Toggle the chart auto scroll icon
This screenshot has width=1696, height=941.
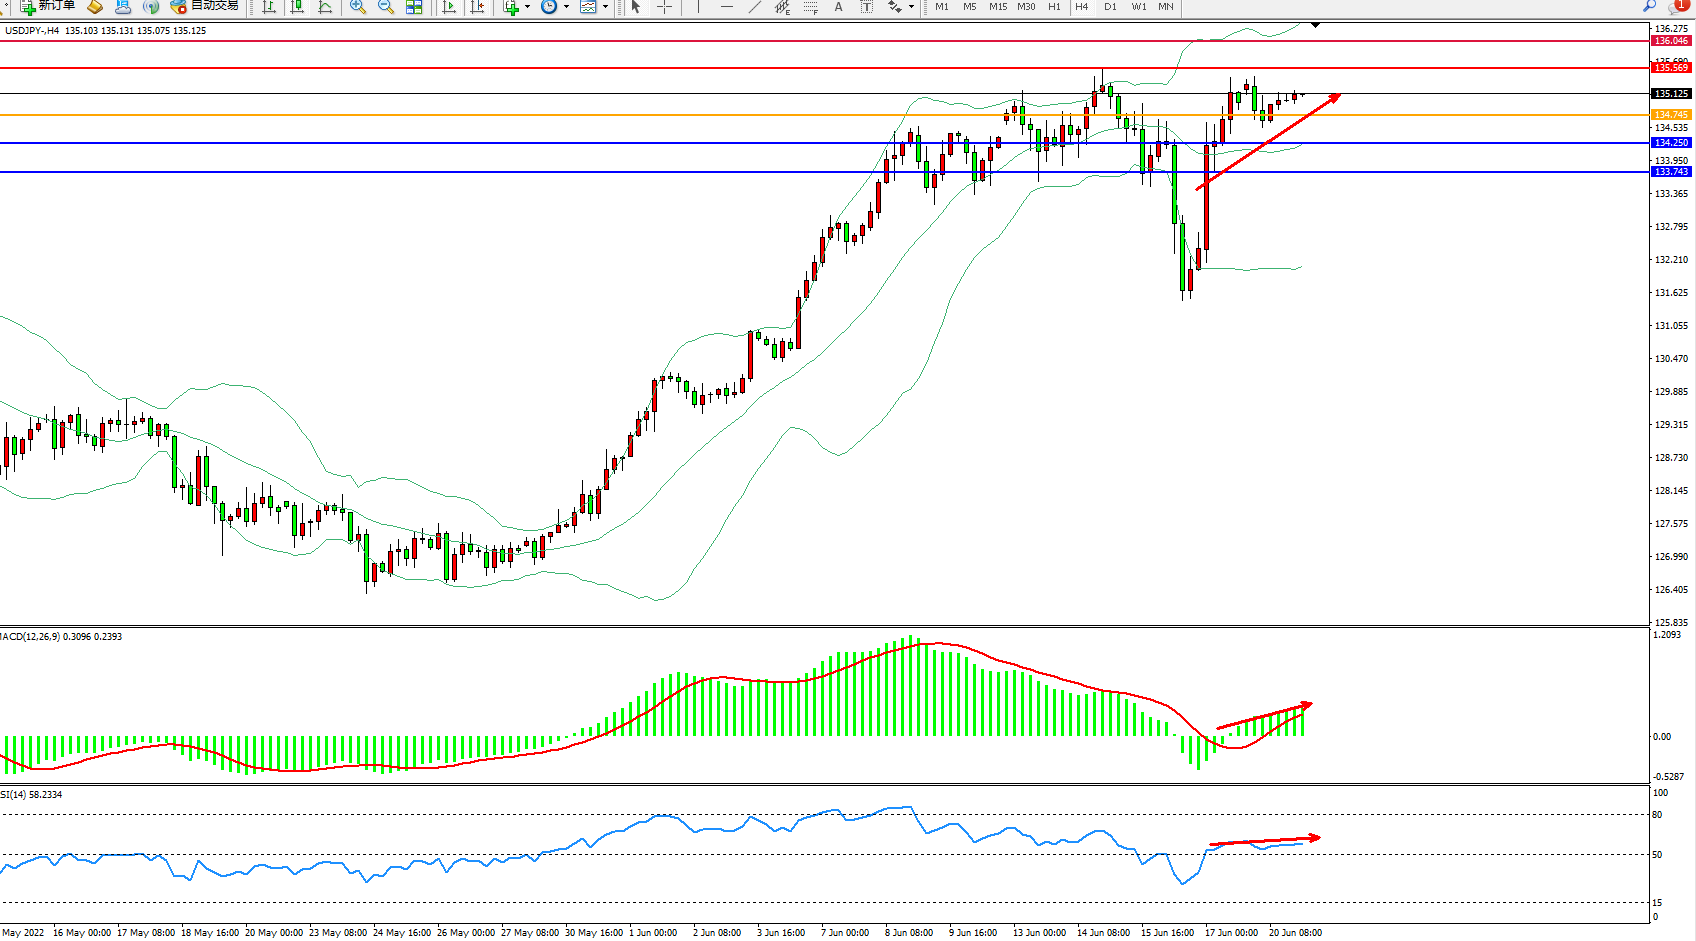[x=449, y=7]
